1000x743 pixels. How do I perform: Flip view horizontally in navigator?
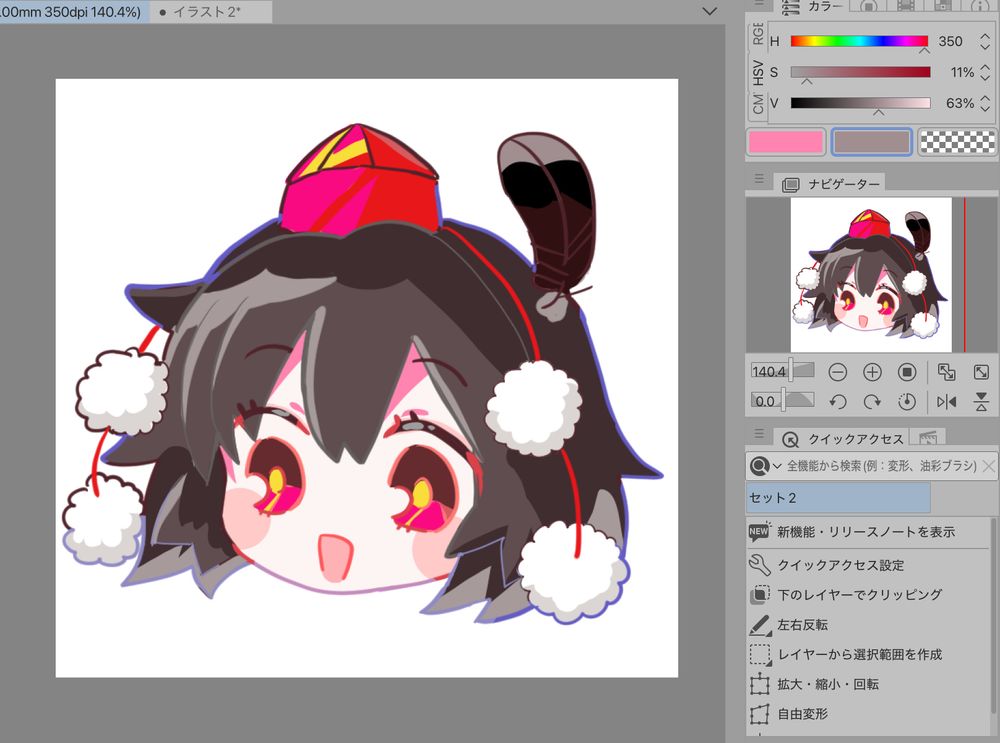click(946, 402)
